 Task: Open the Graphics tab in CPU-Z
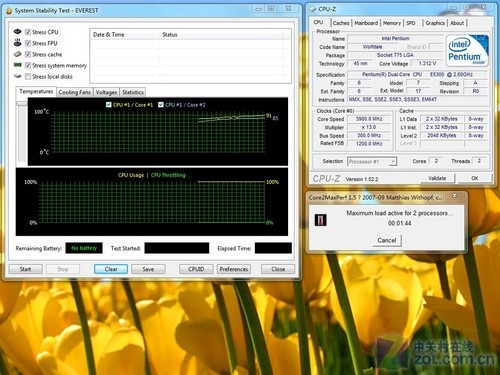[435, 23]
